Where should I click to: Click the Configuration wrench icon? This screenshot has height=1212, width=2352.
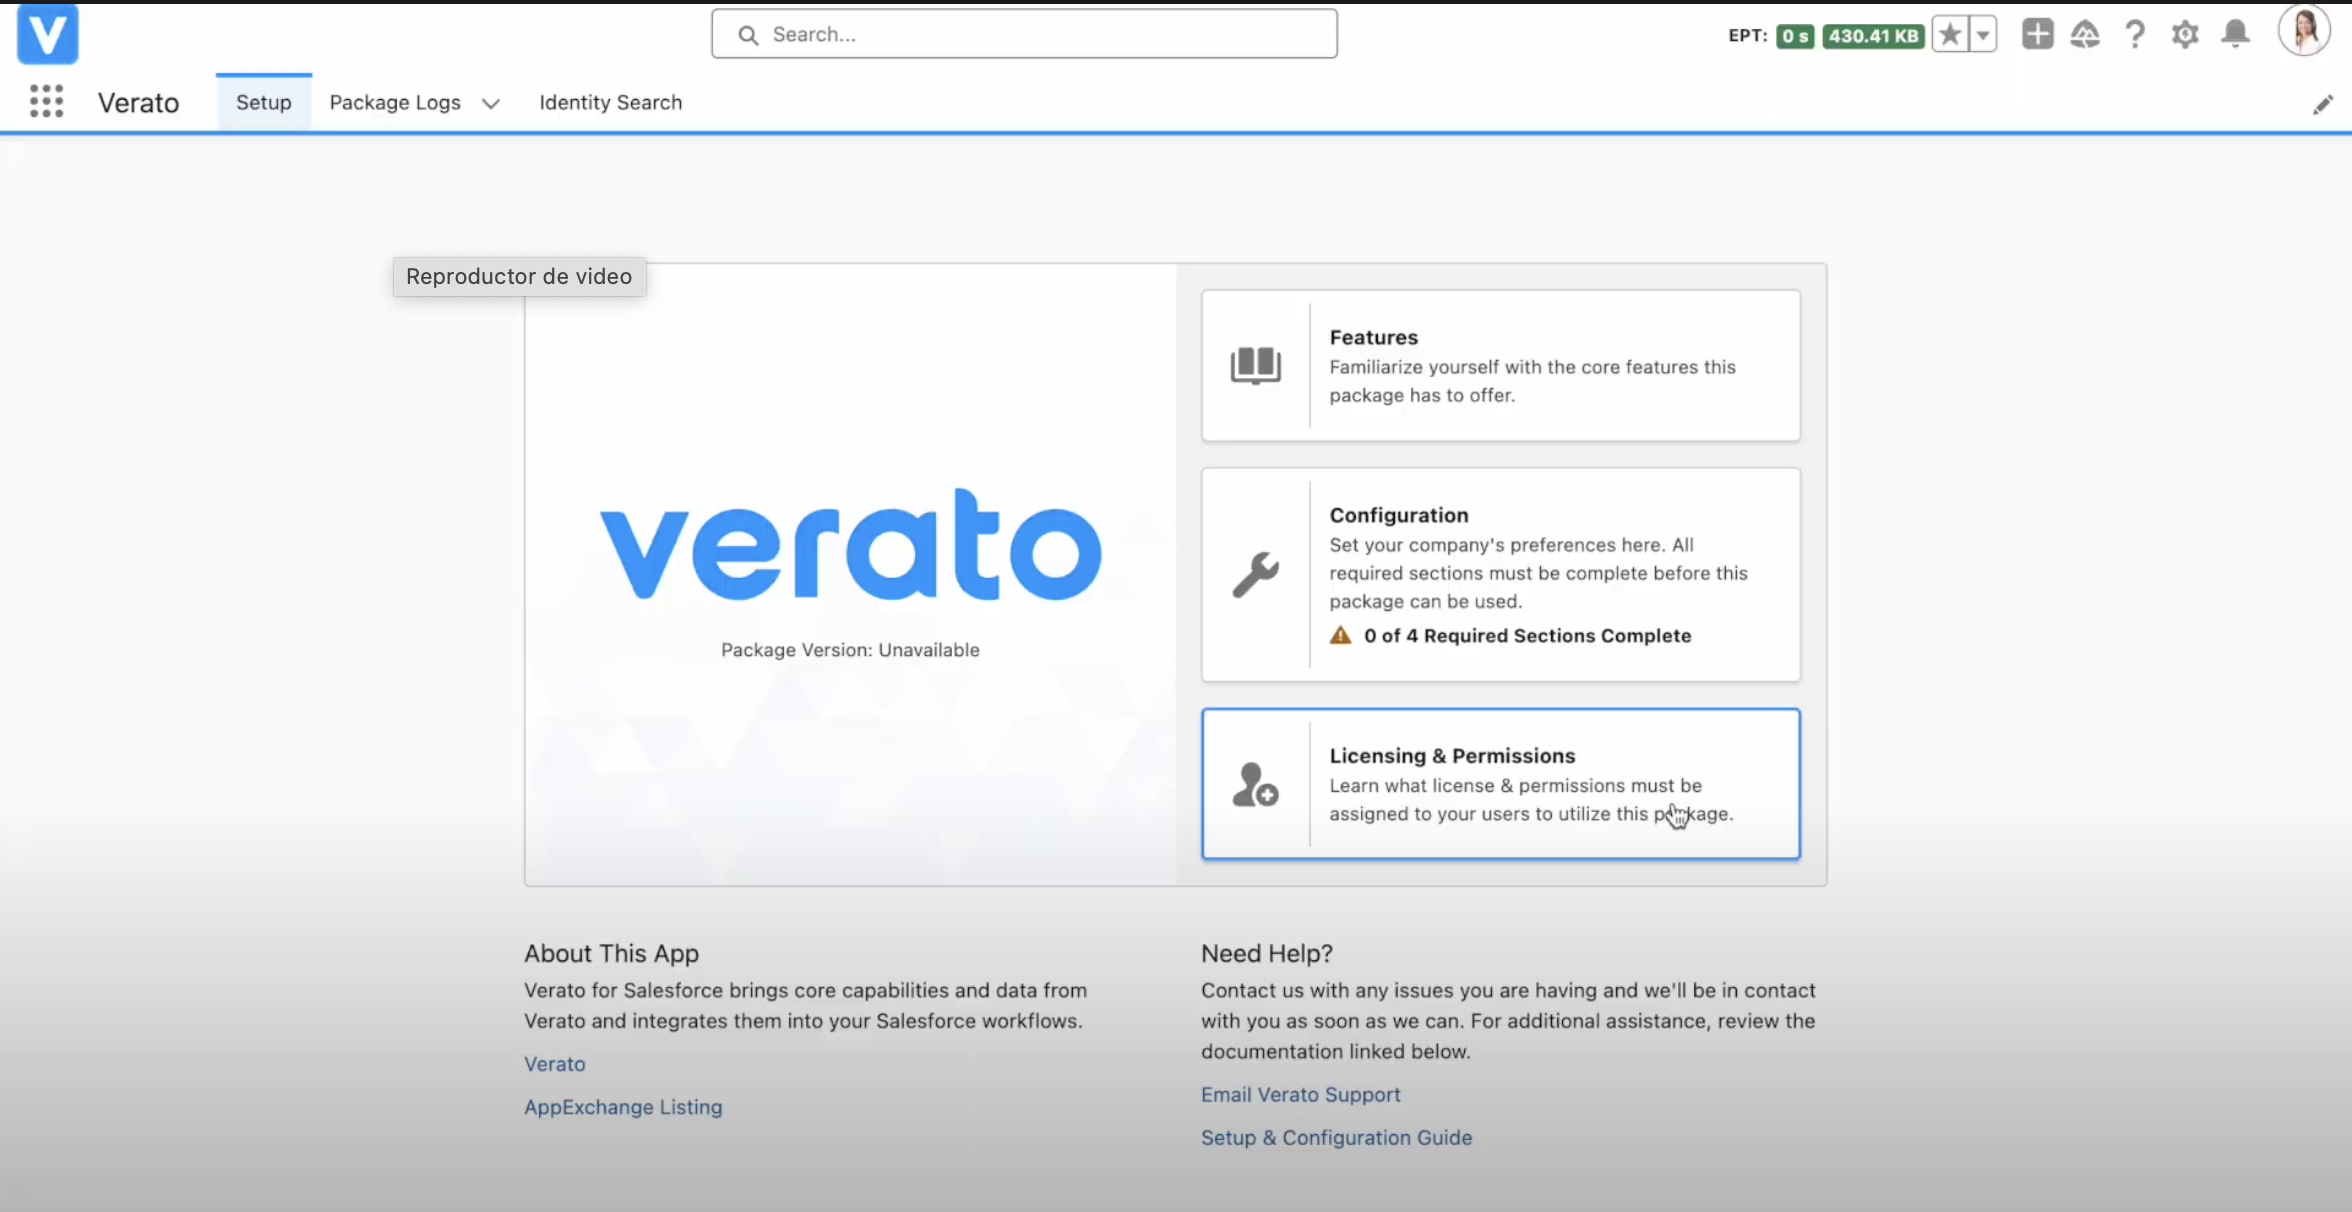coord(1255,574)
